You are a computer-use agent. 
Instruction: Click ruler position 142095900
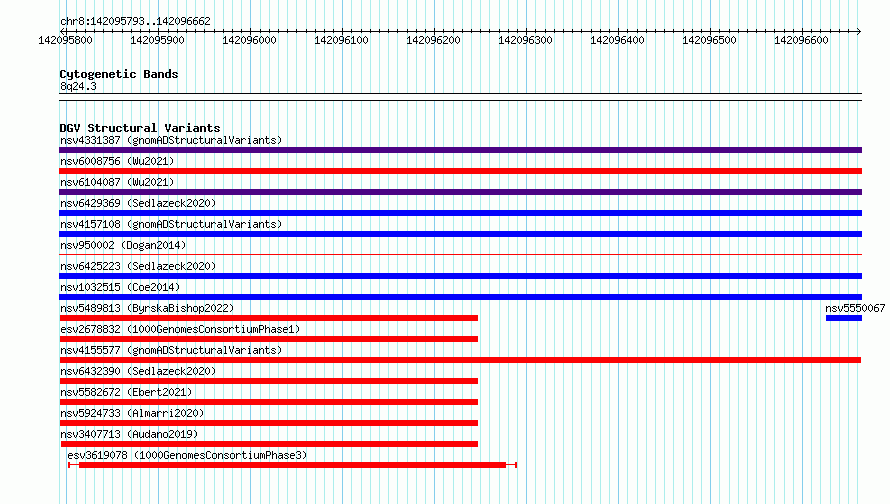click(x=157, y=40)
